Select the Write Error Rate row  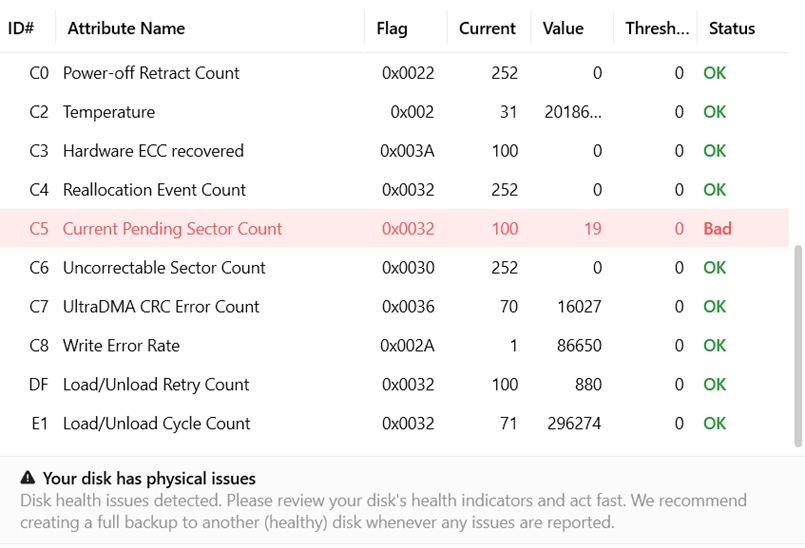394,345
